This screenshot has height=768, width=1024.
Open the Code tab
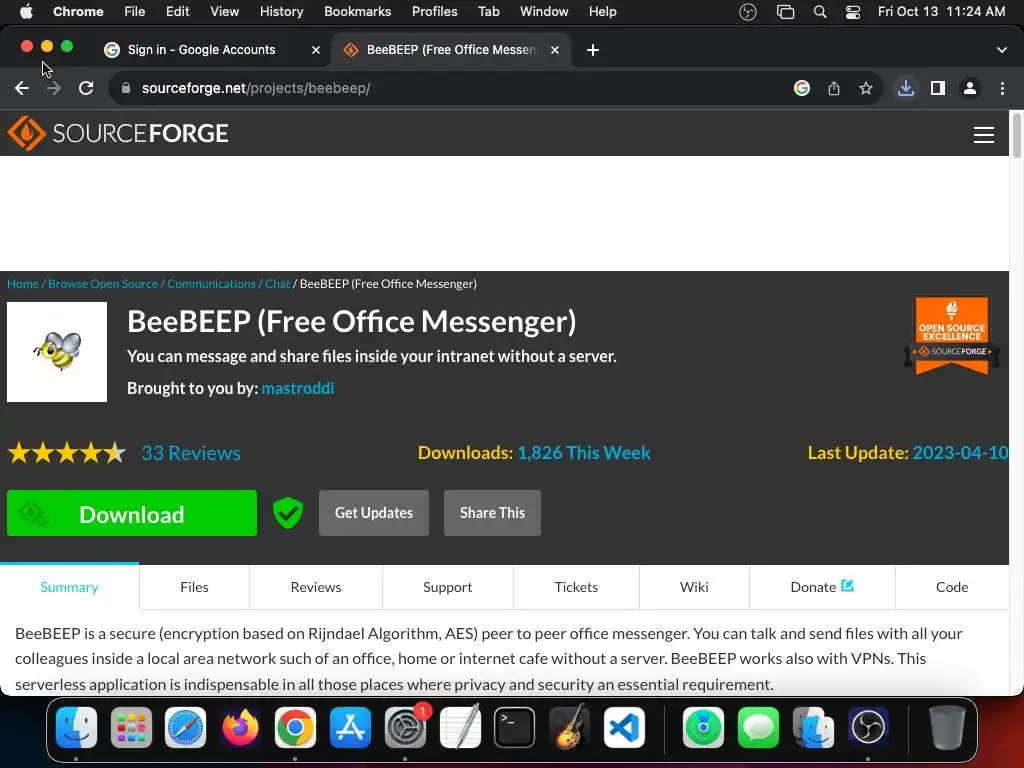click(952, 587)
